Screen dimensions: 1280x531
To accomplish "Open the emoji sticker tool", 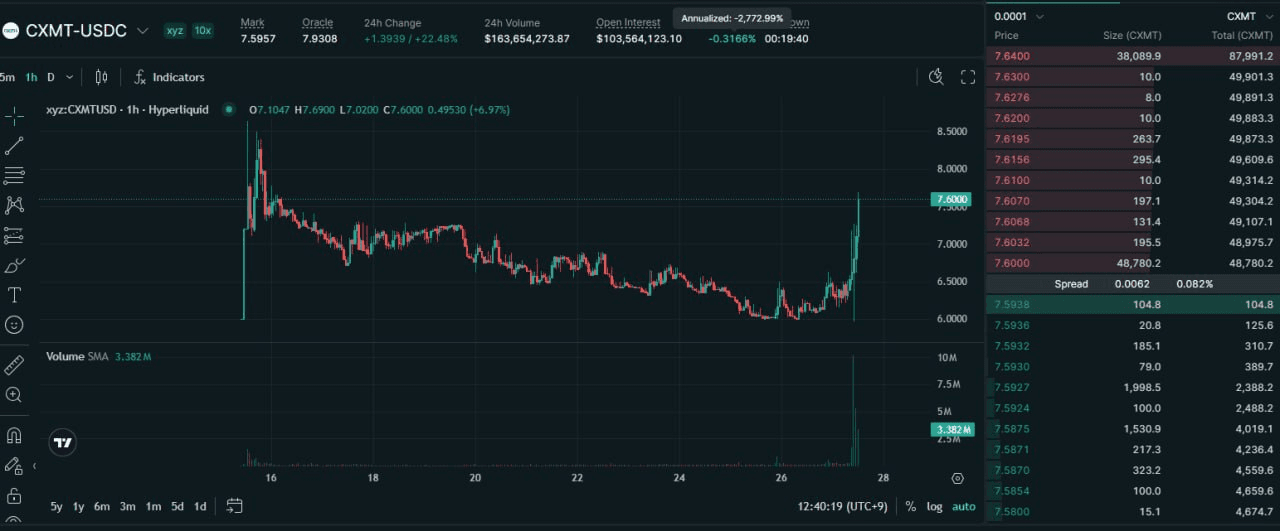I will [14, 325].
